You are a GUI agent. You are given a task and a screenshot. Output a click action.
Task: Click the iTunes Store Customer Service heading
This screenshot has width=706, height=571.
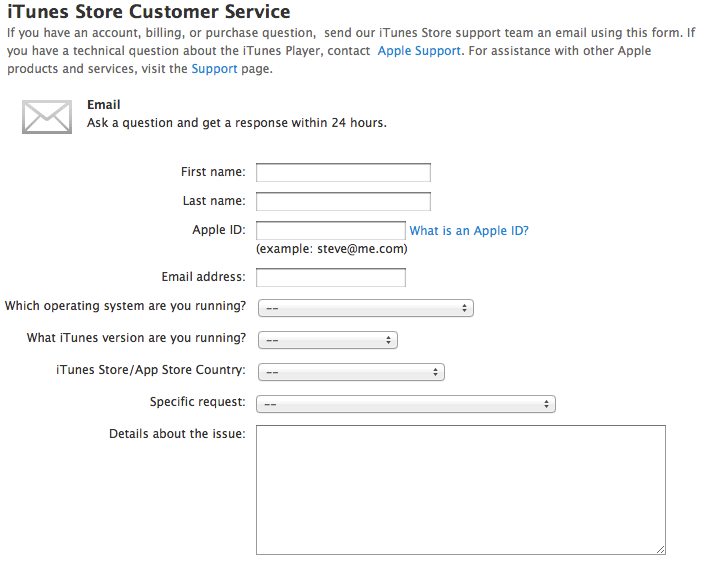click(x=149, y=12)
